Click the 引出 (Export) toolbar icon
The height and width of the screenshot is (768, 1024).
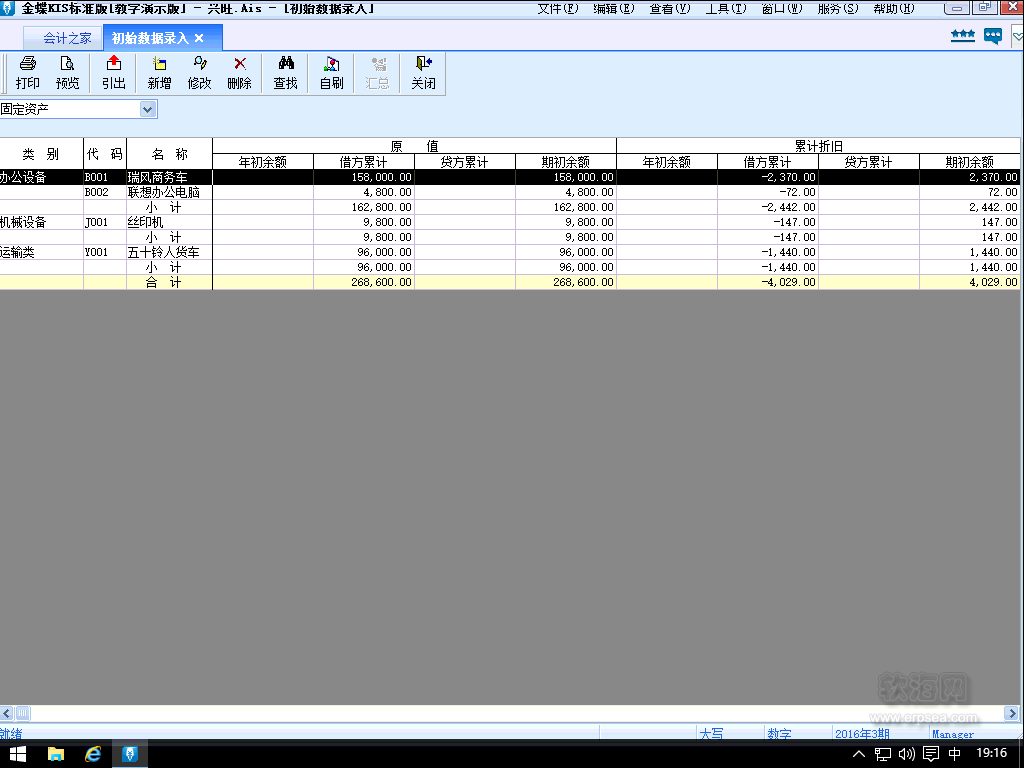point(114,72)
